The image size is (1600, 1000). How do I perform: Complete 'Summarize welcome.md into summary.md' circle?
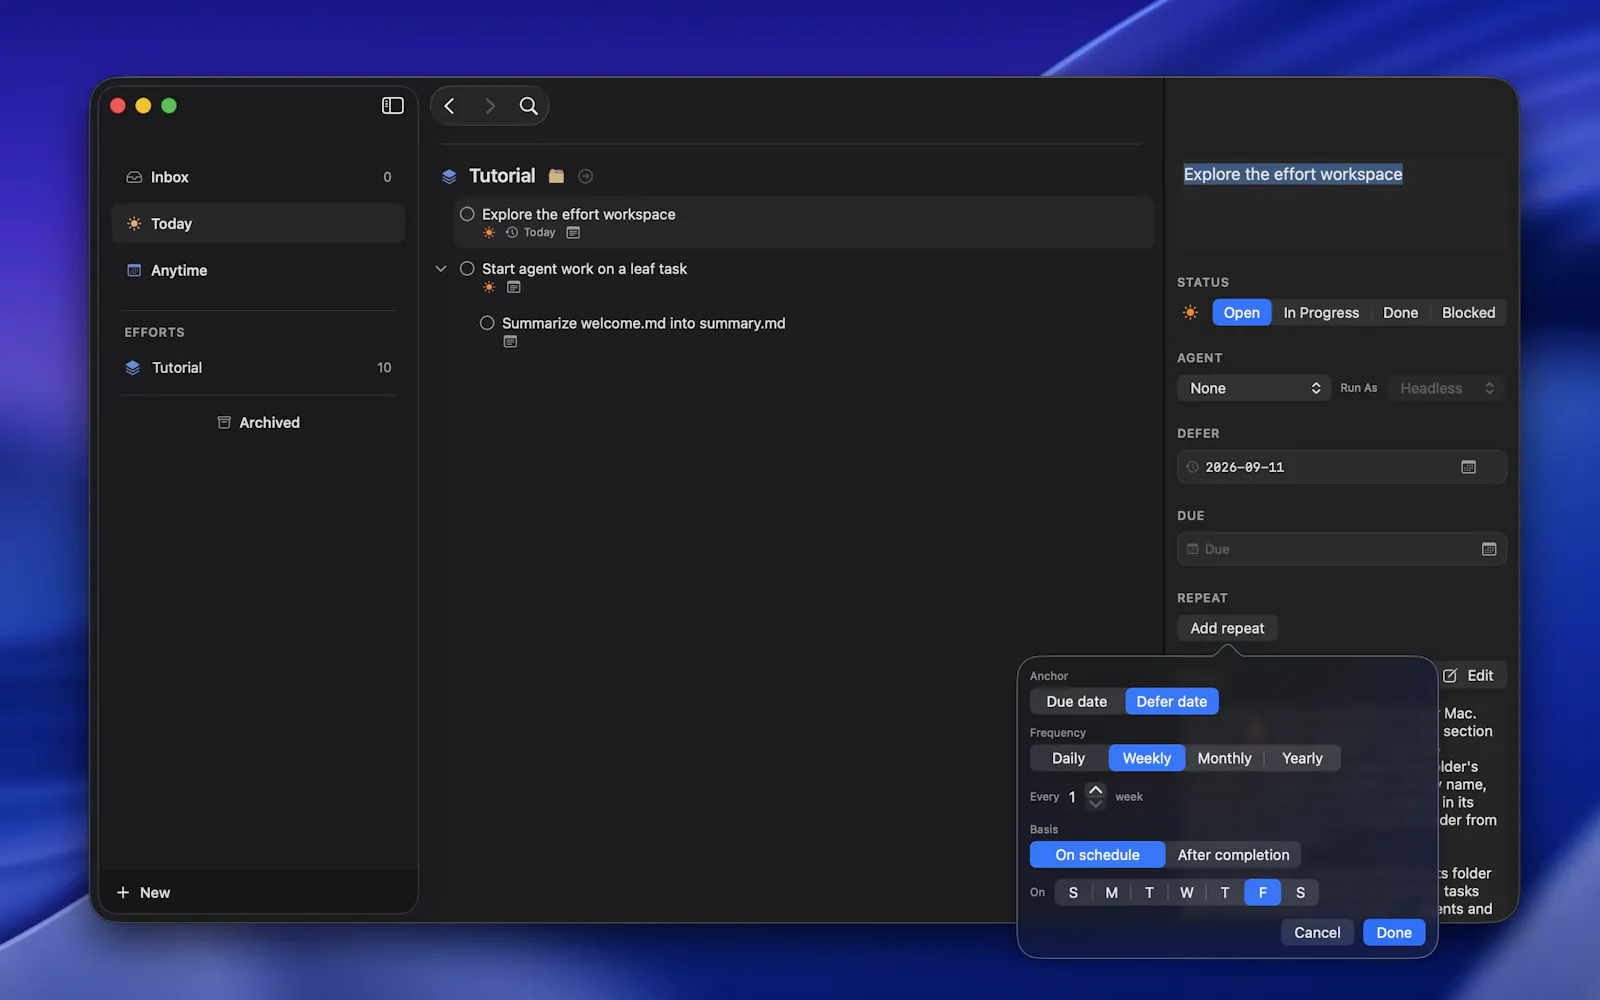point(487,323)
